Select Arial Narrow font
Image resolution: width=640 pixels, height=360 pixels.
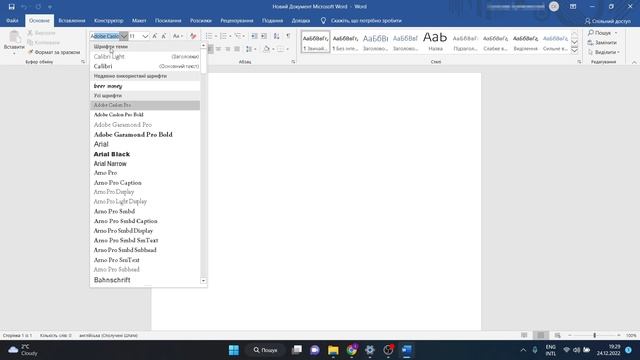click(145, 164)
